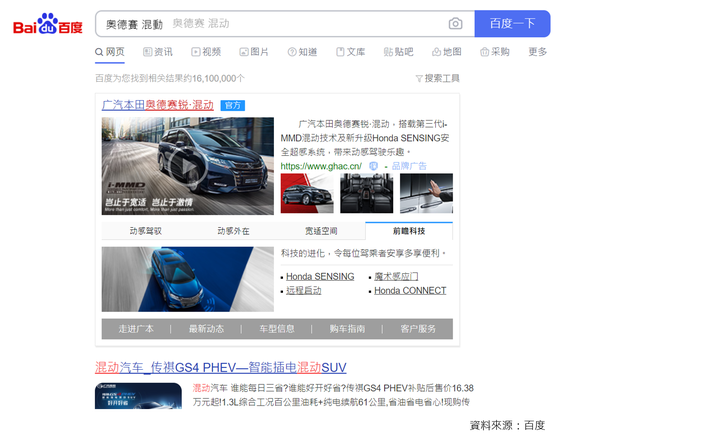Click the shield verification icon
Screen dimensions: 720x439
[x=373, y=166]
